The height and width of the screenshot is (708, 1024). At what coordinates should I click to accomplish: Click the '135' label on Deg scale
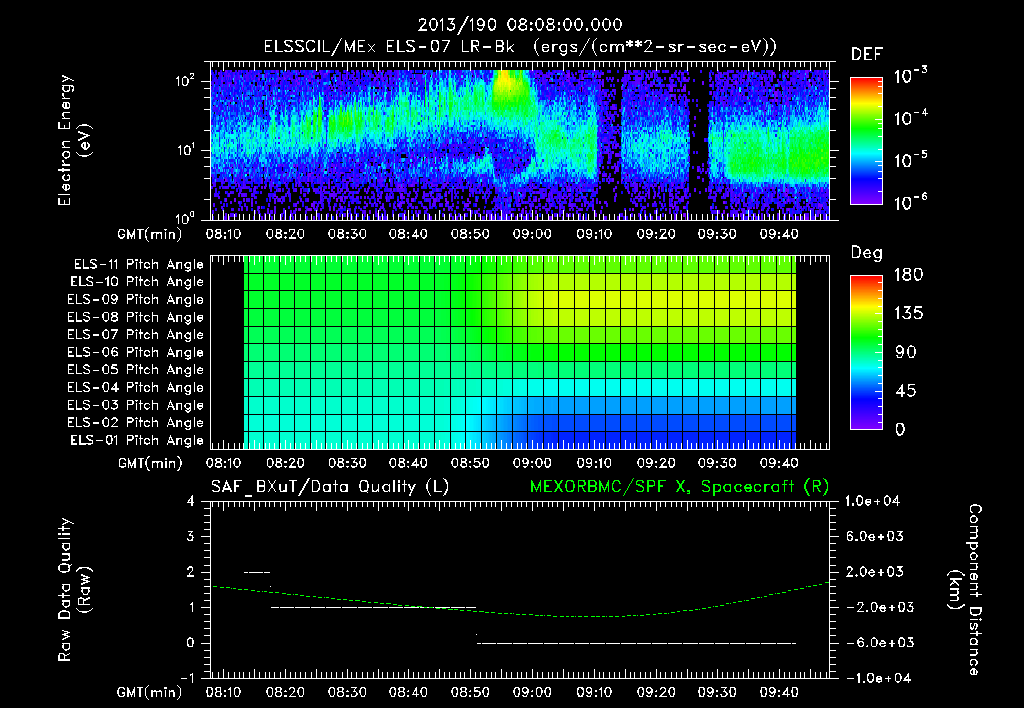tap(909, 314)
